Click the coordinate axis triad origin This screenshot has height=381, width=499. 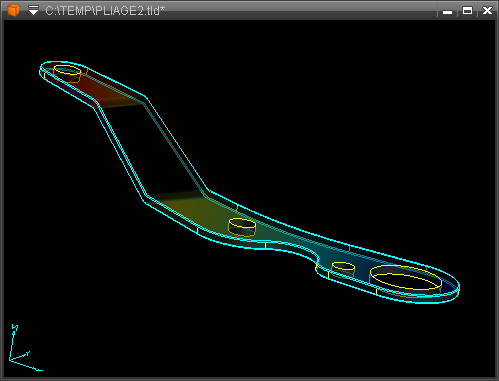(x=10, y=360)
